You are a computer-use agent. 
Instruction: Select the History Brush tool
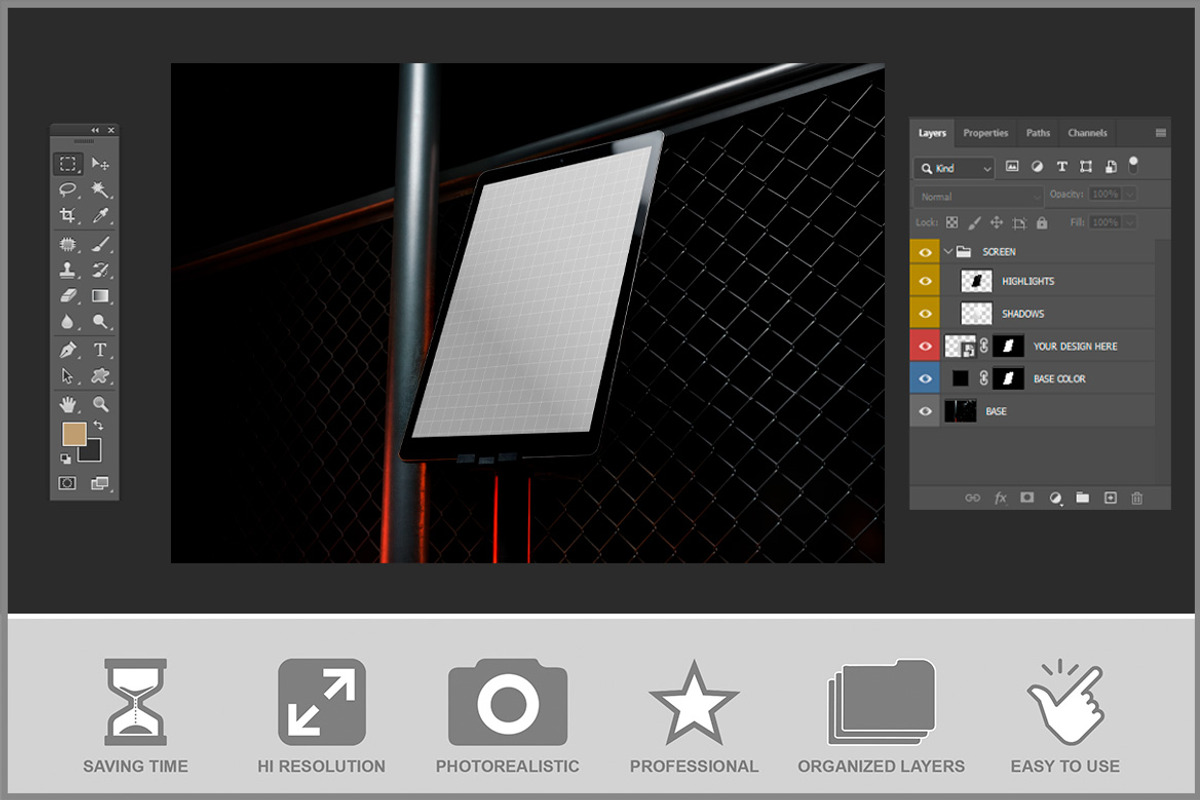click(100, 269)
